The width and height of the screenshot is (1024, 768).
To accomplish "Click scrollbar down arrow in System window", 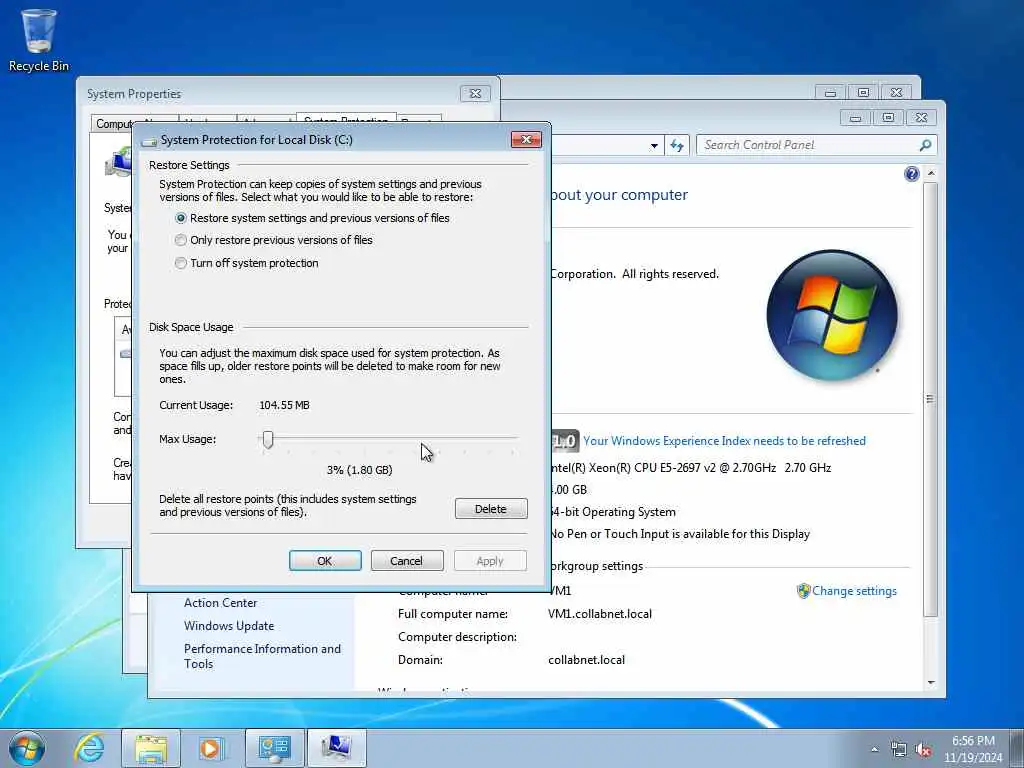I will pyautogui.click(x=931, y=682).
